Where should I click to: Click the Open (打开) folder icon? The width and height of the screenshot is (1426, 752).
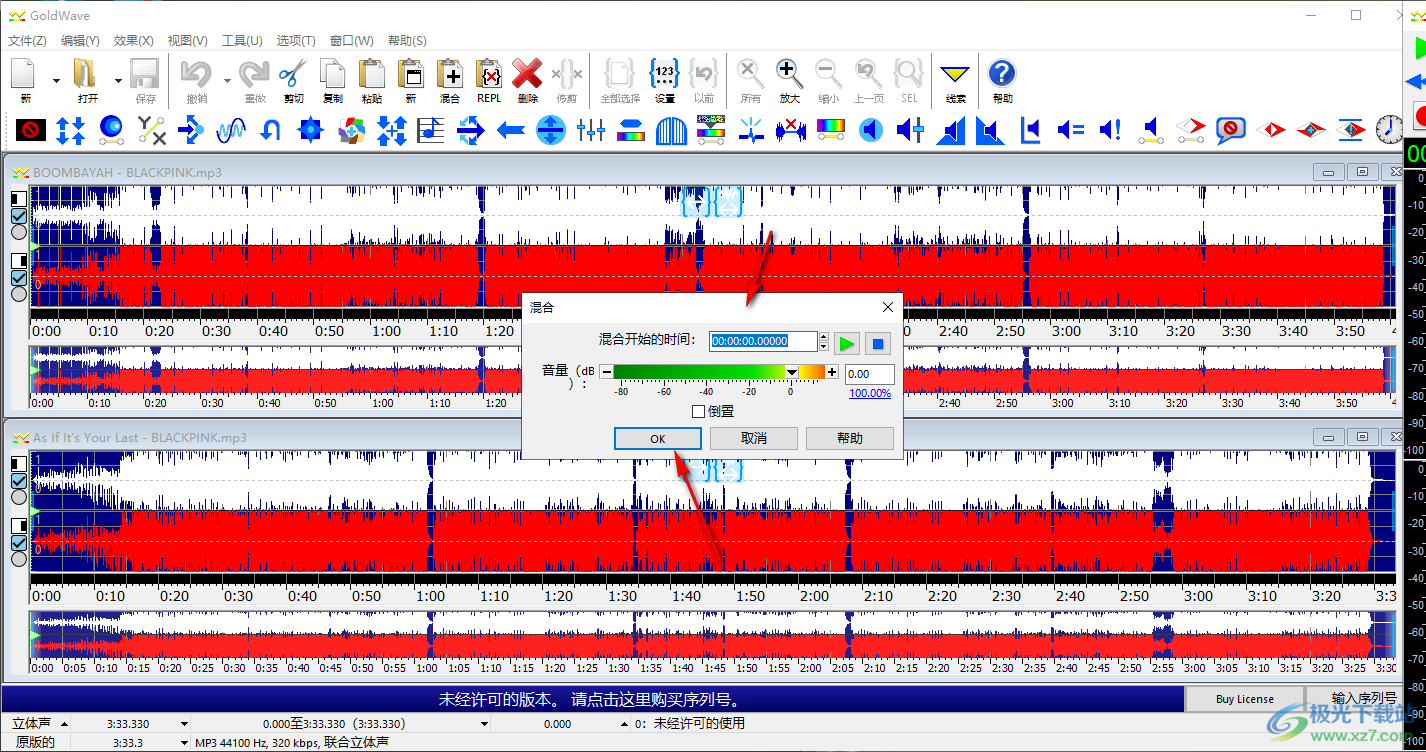pos(86,76)
